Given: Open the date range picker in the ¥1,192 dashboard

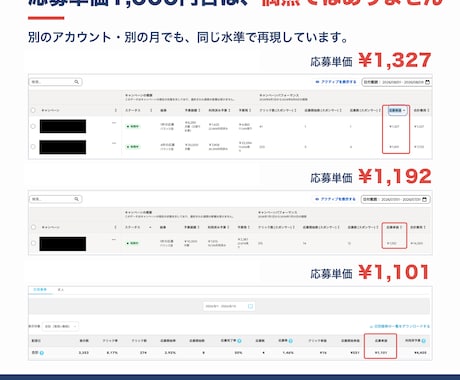Looking at the screenshot, I should [395, 199].
